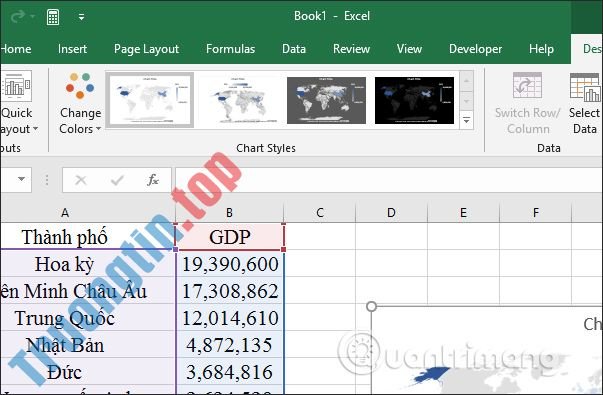Apply the gray background map chart style
603x395 pixels.
tap(326, 100)
